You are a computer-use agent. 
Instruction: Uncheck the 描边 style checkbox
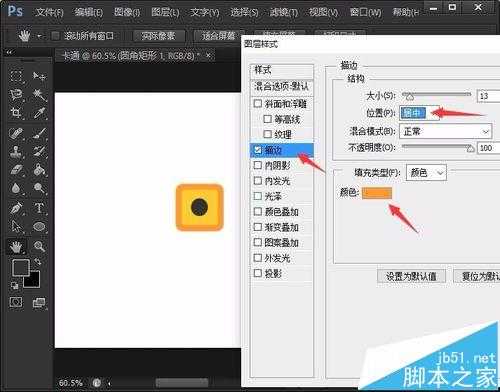(x=258, y=150)
